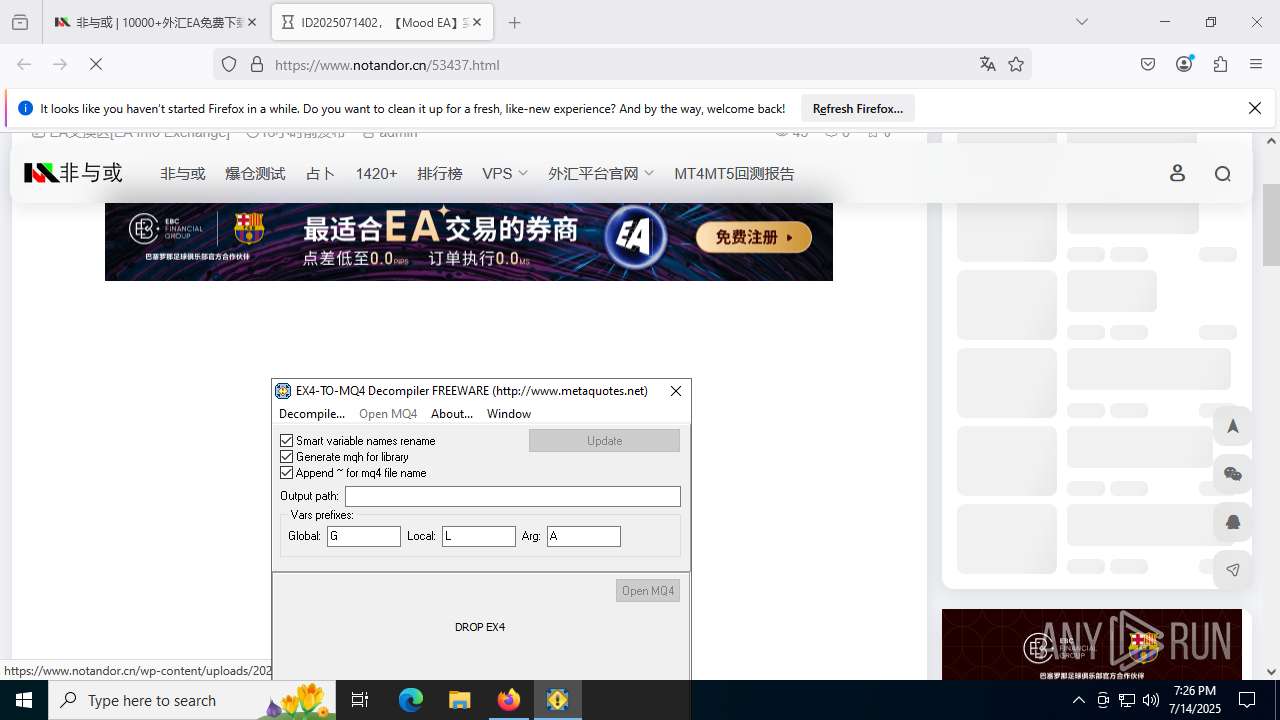Show site security padlock info
Screen dimensions: 1280x720
tap(257, 64)
